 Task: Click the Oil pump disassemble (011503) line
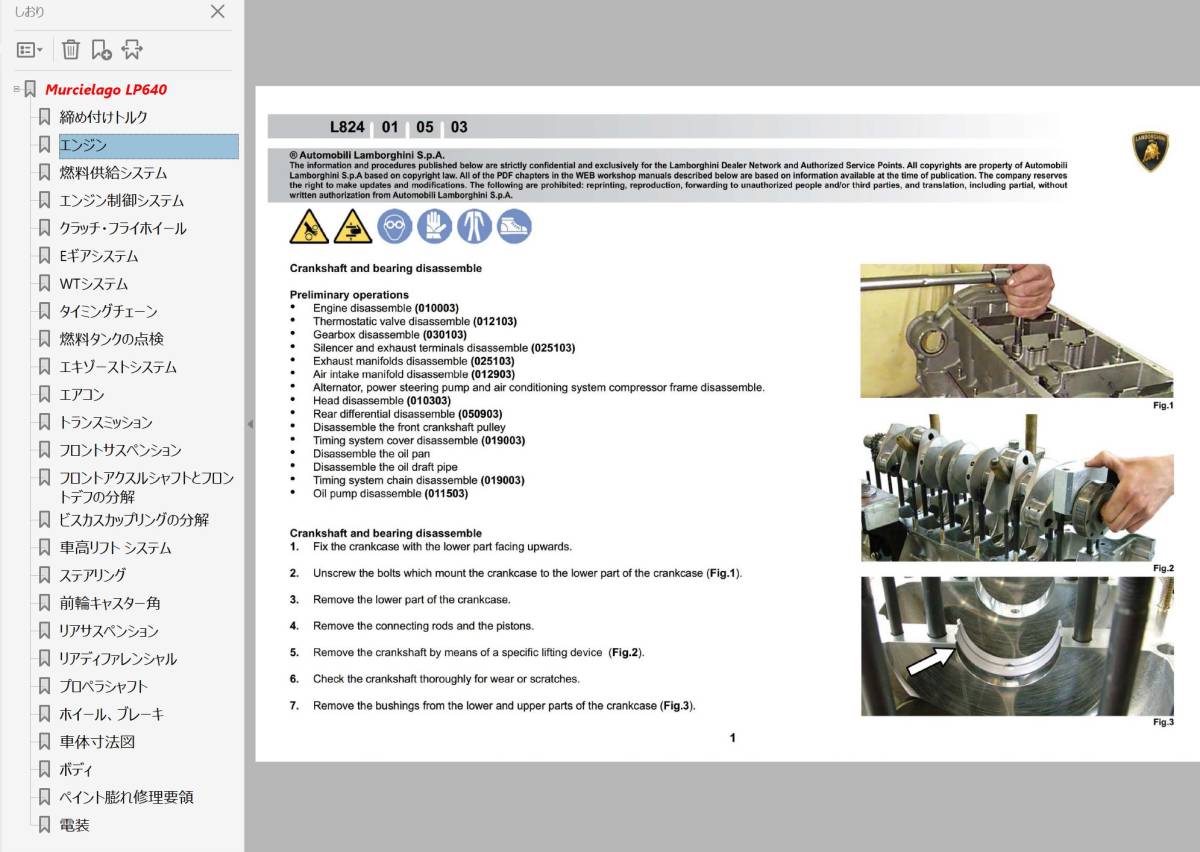point(390,493)
